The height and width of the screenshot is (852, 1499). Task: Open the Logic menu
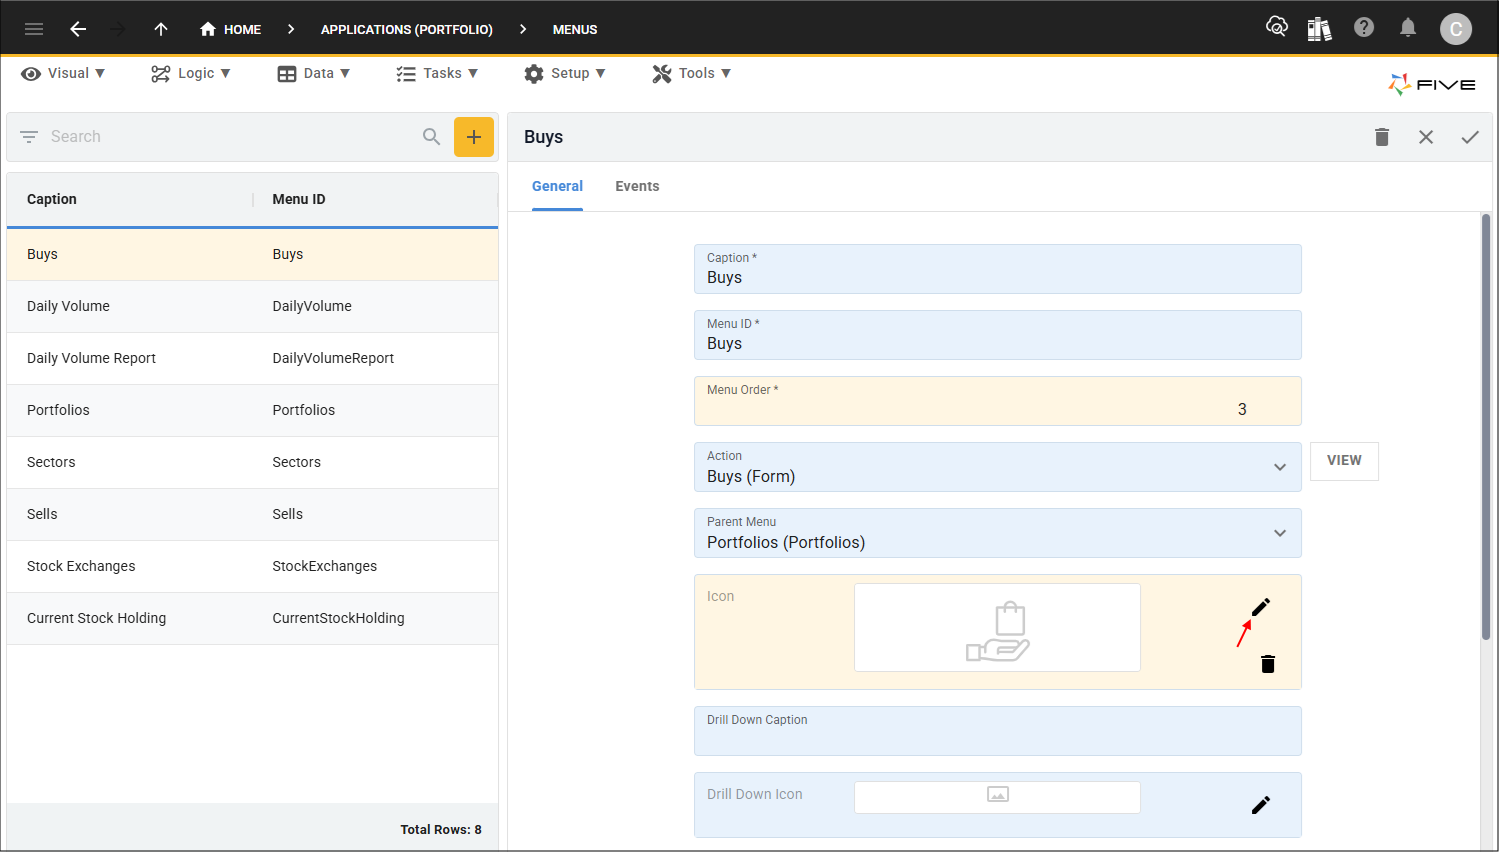[191, 73]
